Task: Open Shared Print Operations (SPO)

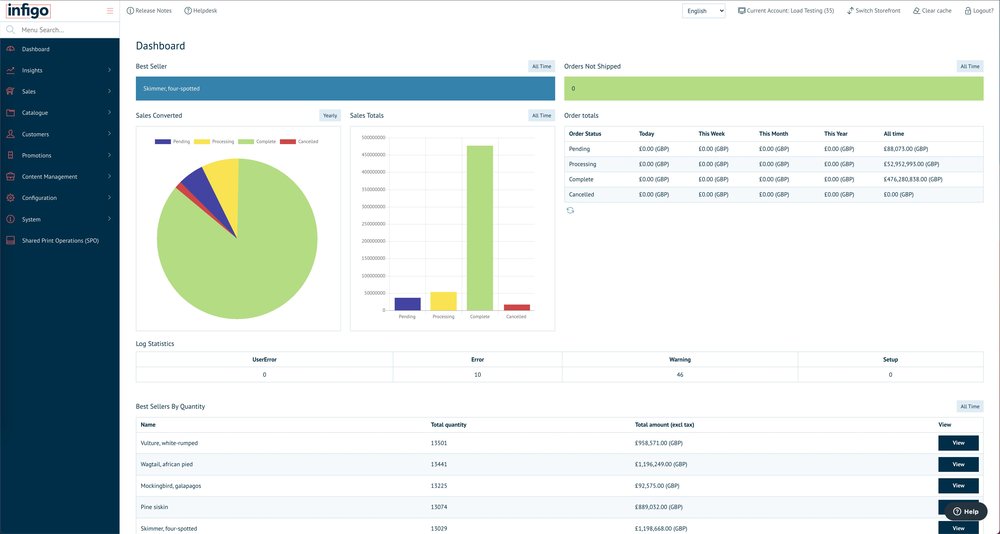Action: tap(59, 241)
